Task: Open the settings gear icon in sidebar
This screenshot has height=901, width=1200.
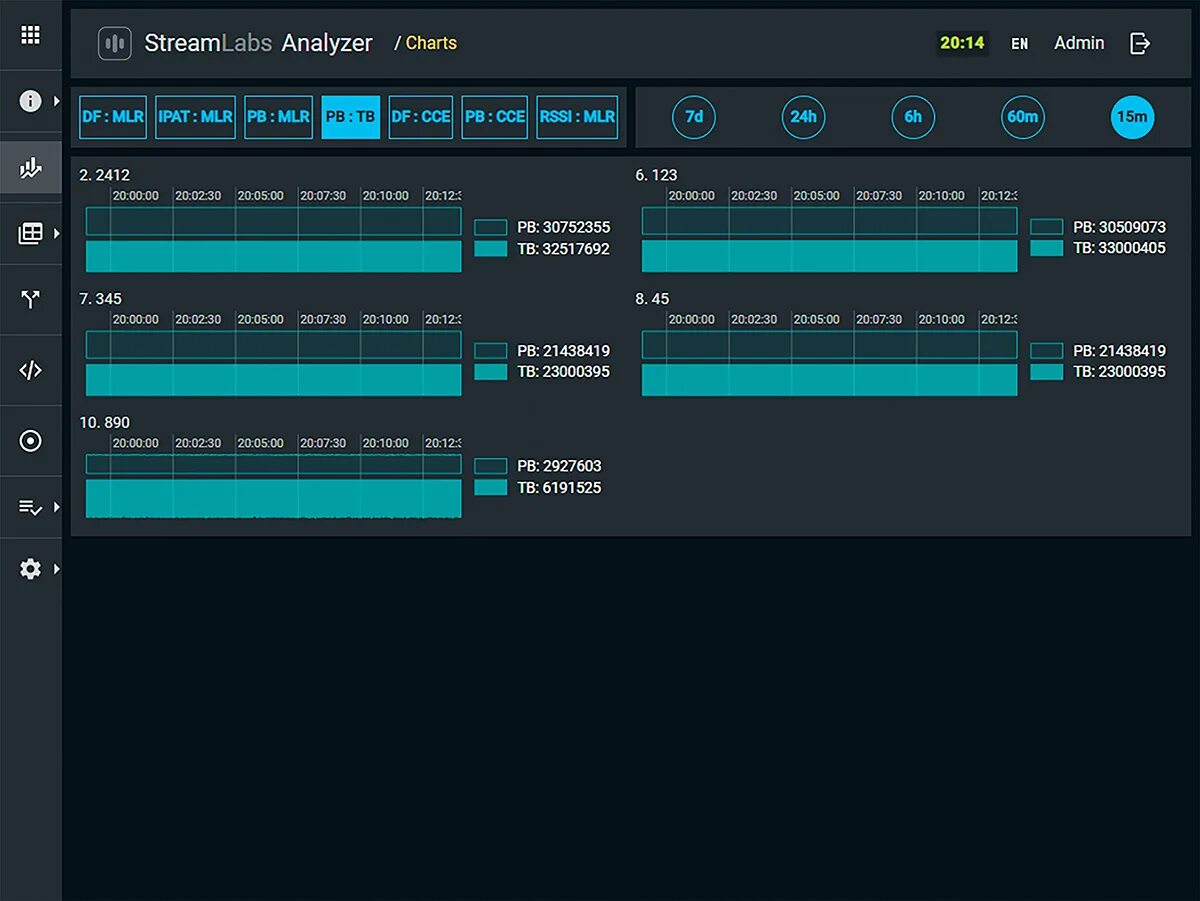Action: [x=30, y=569]
